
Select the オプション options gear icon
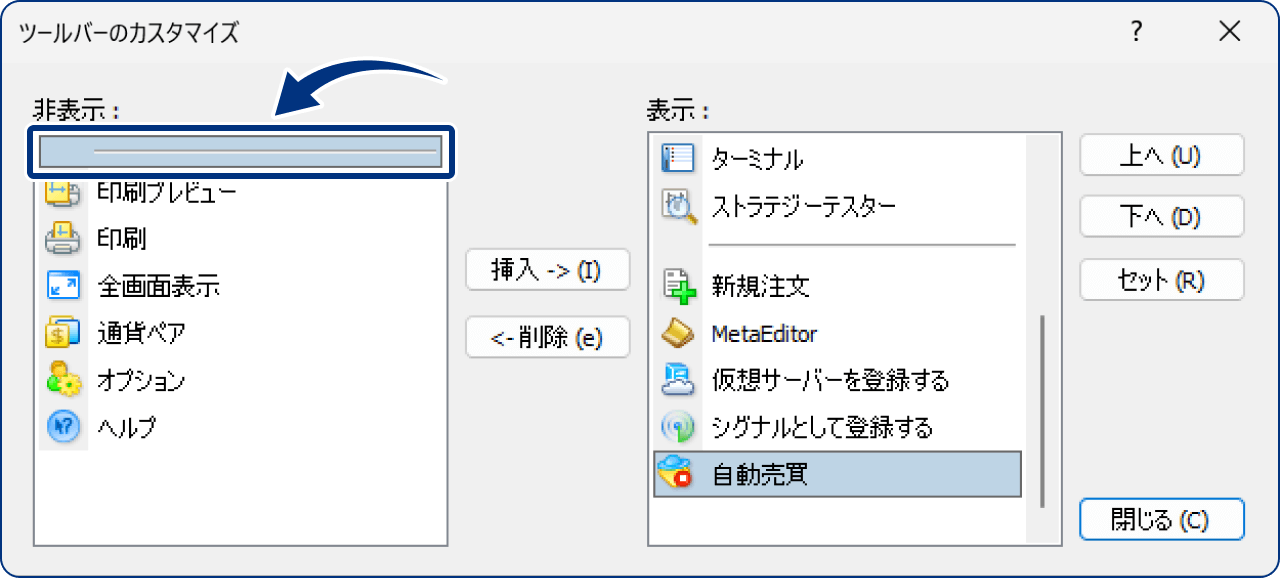(x=63, y=381)
